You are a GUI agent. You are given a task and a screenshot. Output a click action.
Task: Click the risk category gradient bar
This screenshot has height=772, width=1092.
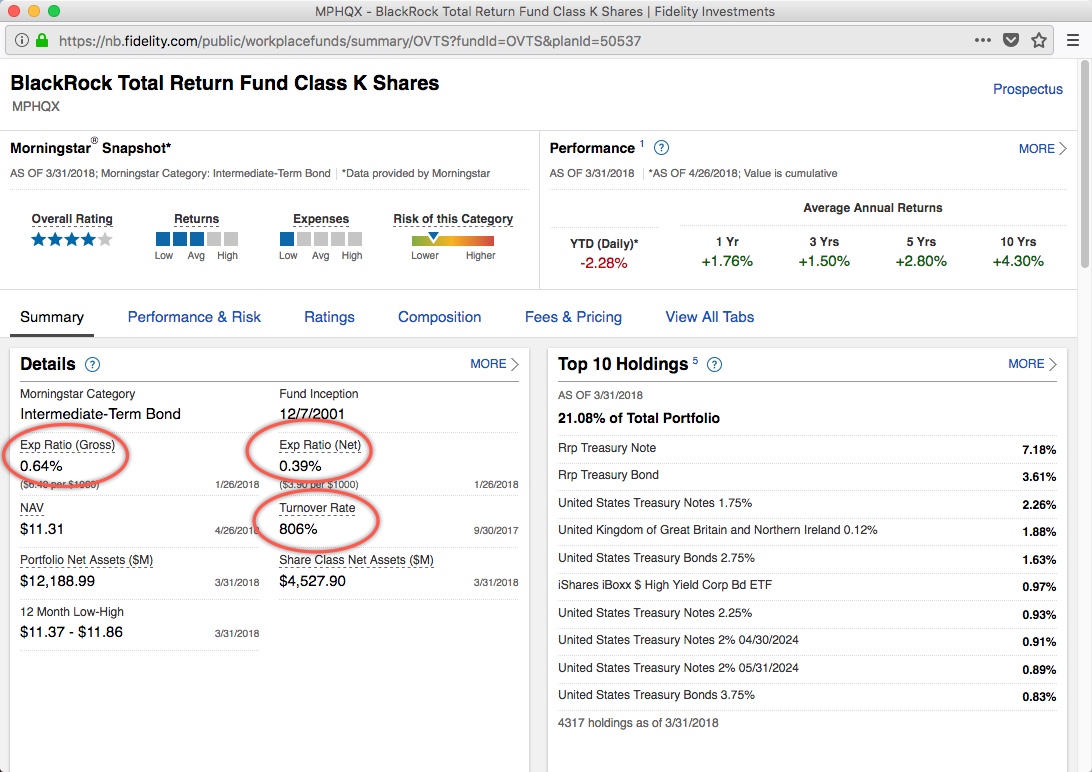click(x=453, y=240)
